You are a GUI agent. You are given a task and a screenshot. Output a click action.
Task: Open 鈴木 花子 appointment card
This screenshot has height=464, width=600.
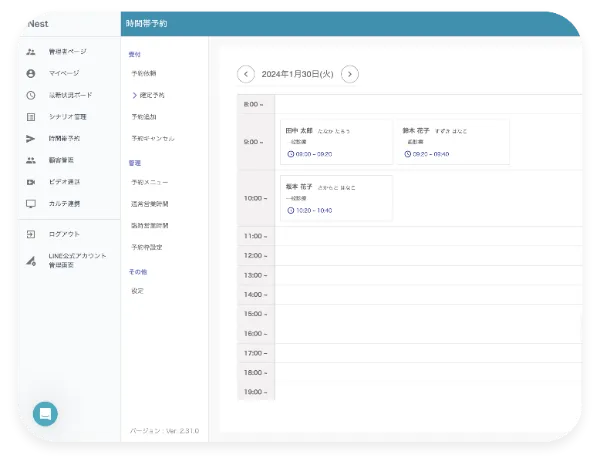(453, 142)
